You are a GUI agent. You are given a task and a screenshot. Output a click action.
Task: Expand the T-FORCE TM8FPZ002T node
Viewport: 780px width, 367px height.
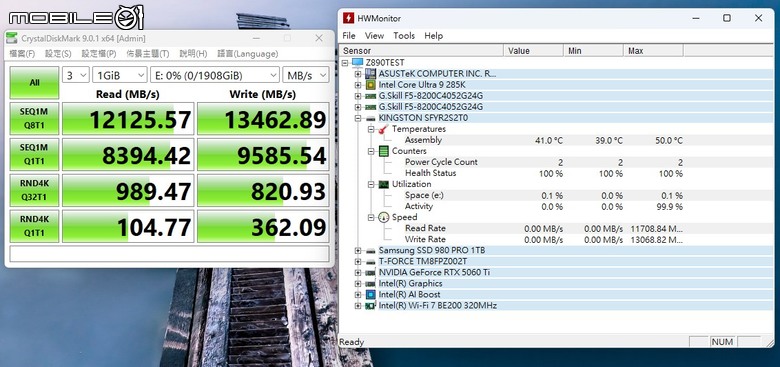click(358, 262)
